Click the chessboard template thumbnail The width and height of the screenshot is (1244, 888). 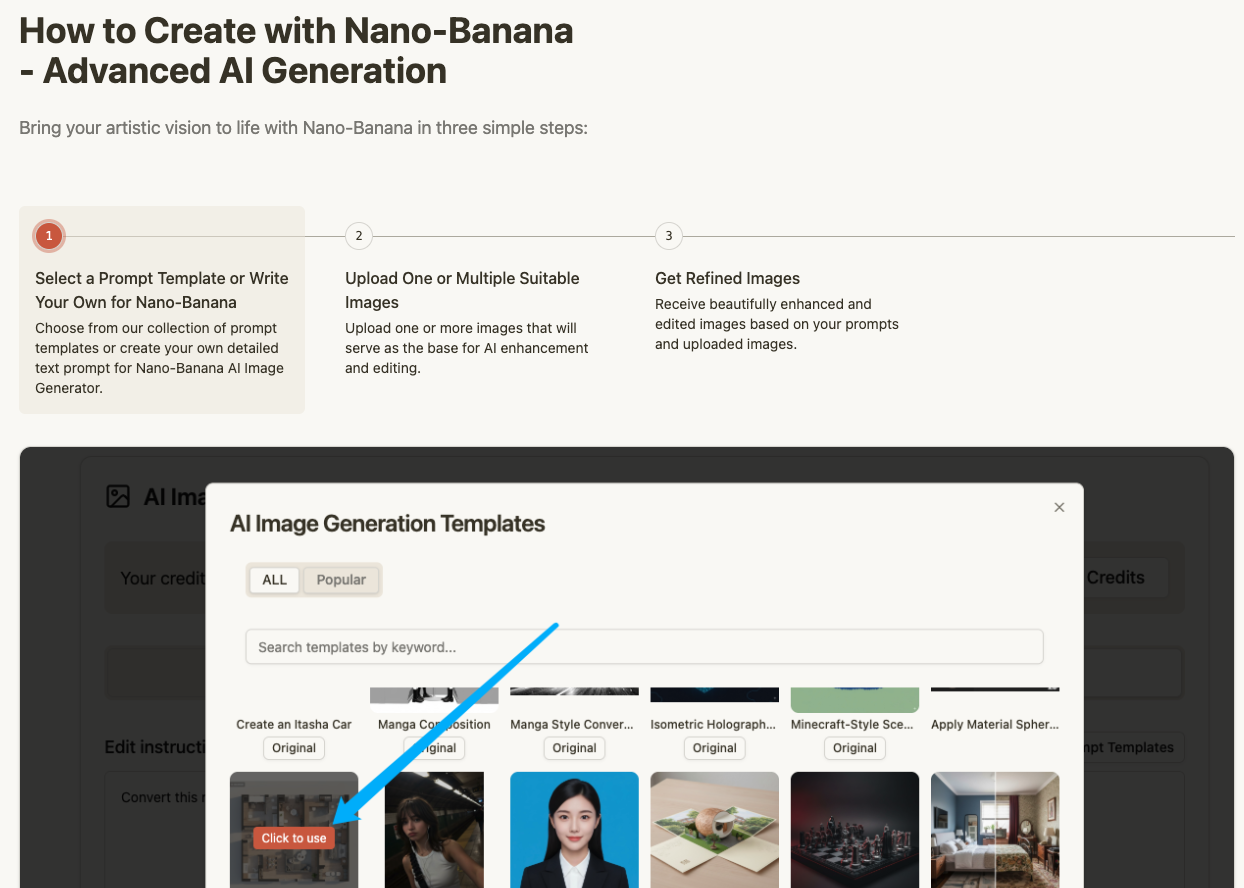tap(854, 830)
